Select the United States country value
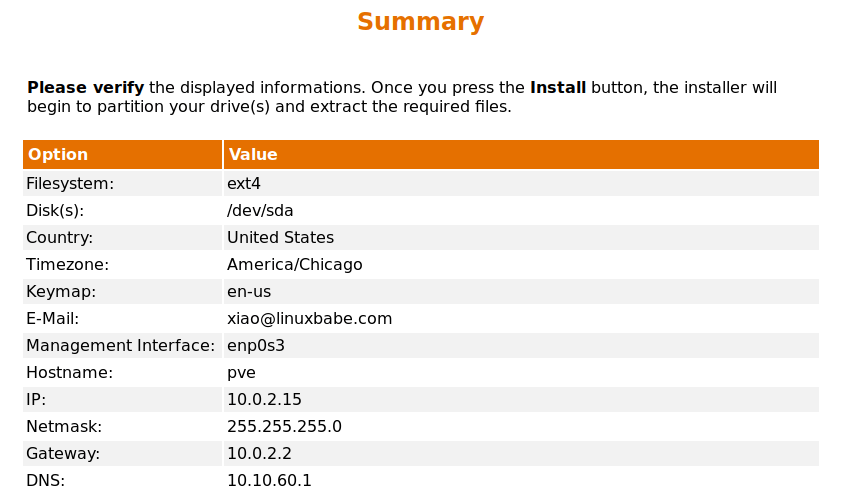Image resolution: width=865 pixels, height=500 pixels. 280,238
